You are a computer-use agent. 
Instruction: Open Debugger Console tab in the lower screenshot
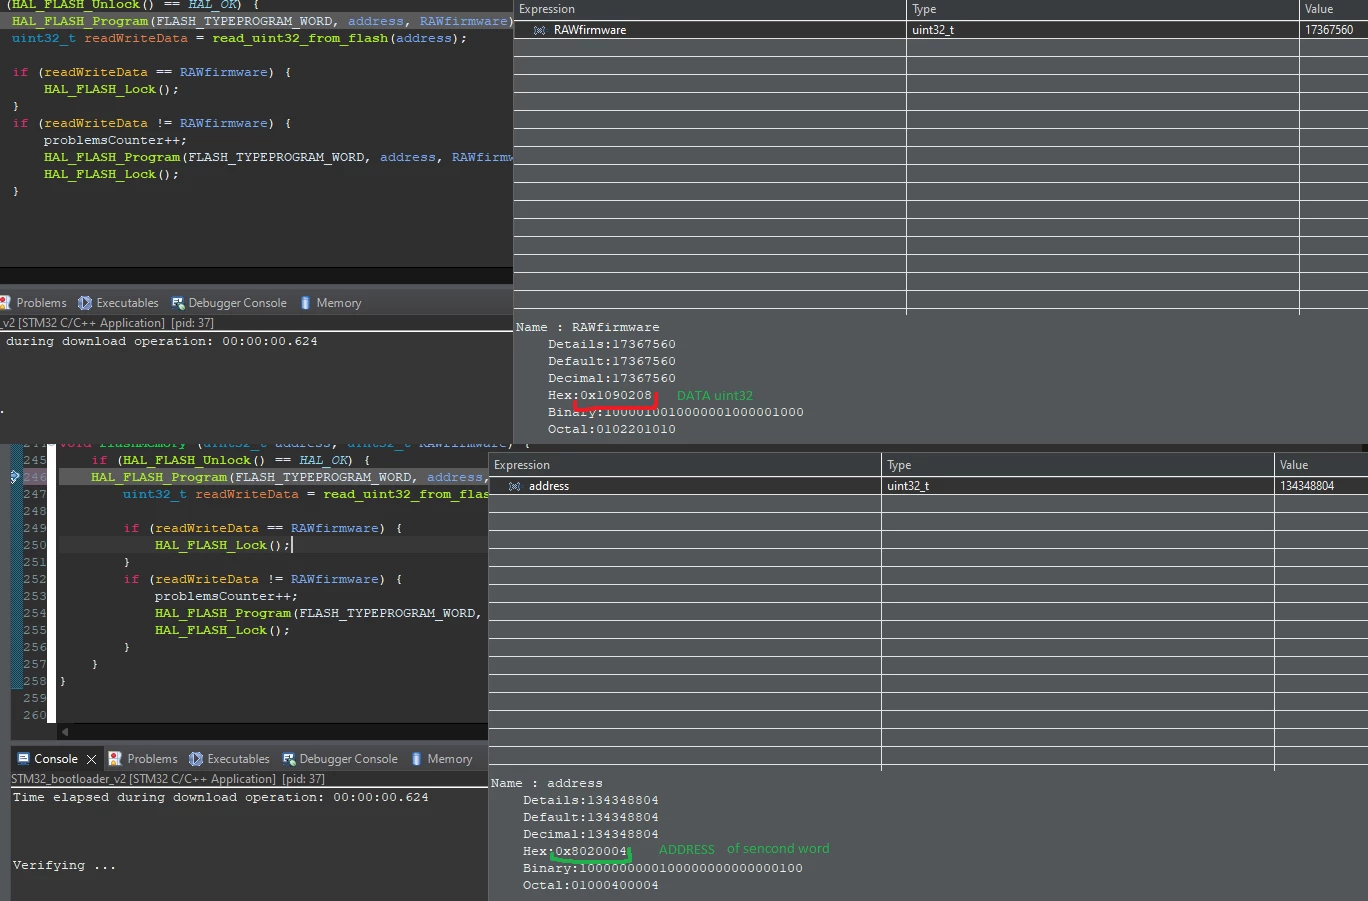340,759
